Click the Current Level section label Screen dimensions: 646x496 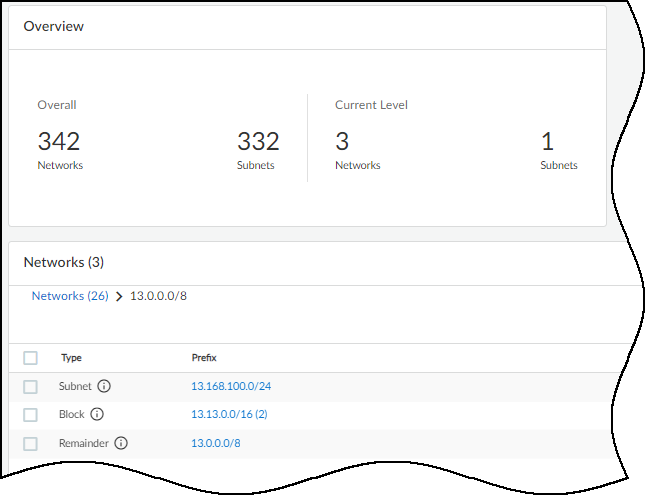(x=371, y=105)
